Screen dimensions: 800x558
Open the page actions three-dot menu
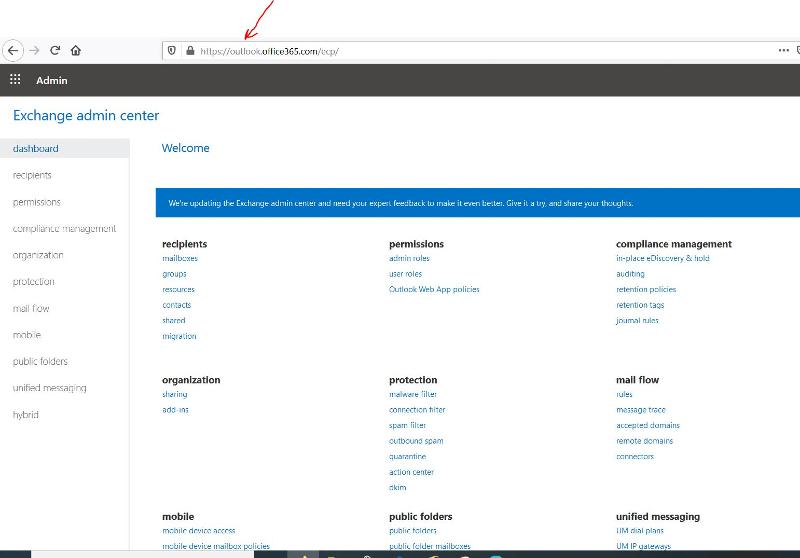[x=783, y=50]
